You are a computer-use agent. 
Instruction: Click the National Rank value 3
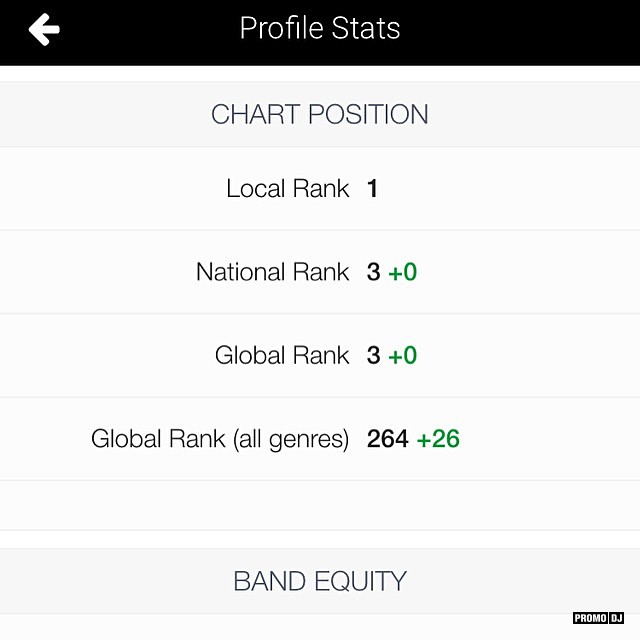coord(374,272)
